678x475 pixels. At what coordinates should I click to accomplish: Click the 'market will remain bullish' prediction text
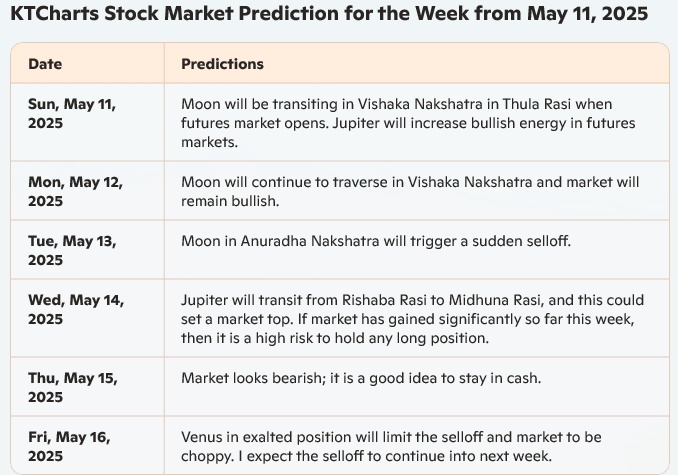point(410,191)
